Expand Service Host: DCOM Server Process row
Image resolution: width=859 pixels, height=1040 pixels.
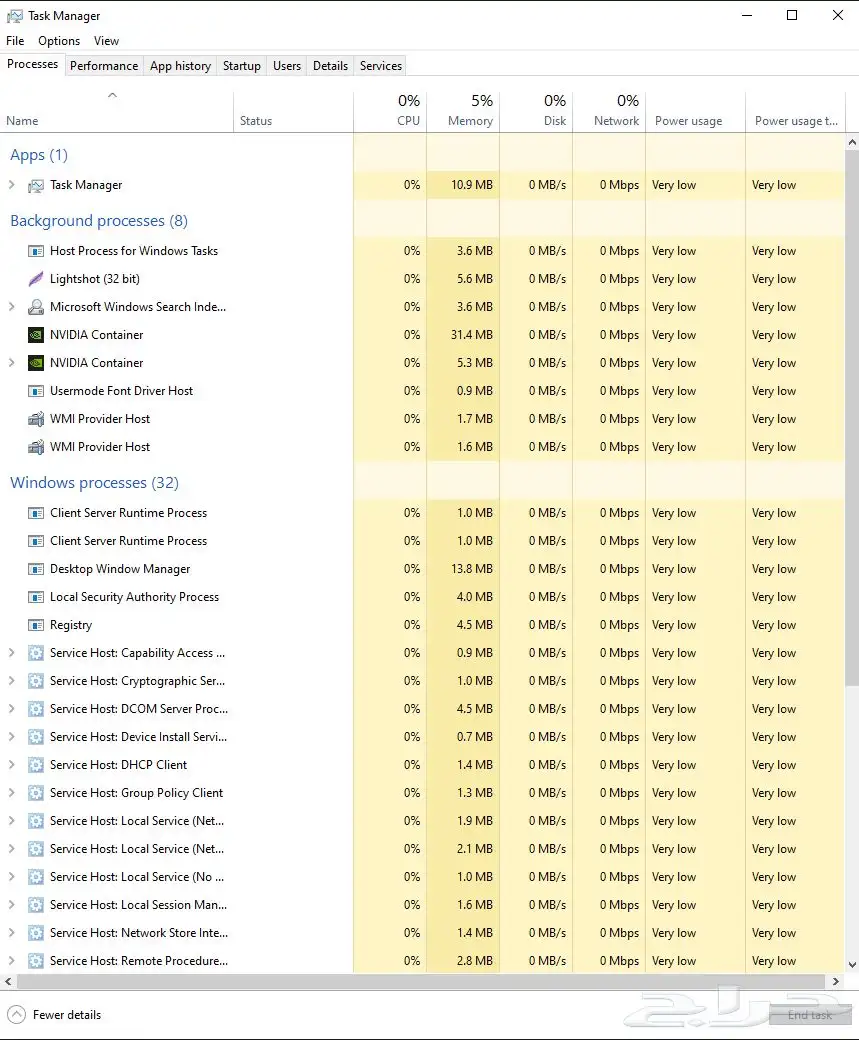click(11, 708)
